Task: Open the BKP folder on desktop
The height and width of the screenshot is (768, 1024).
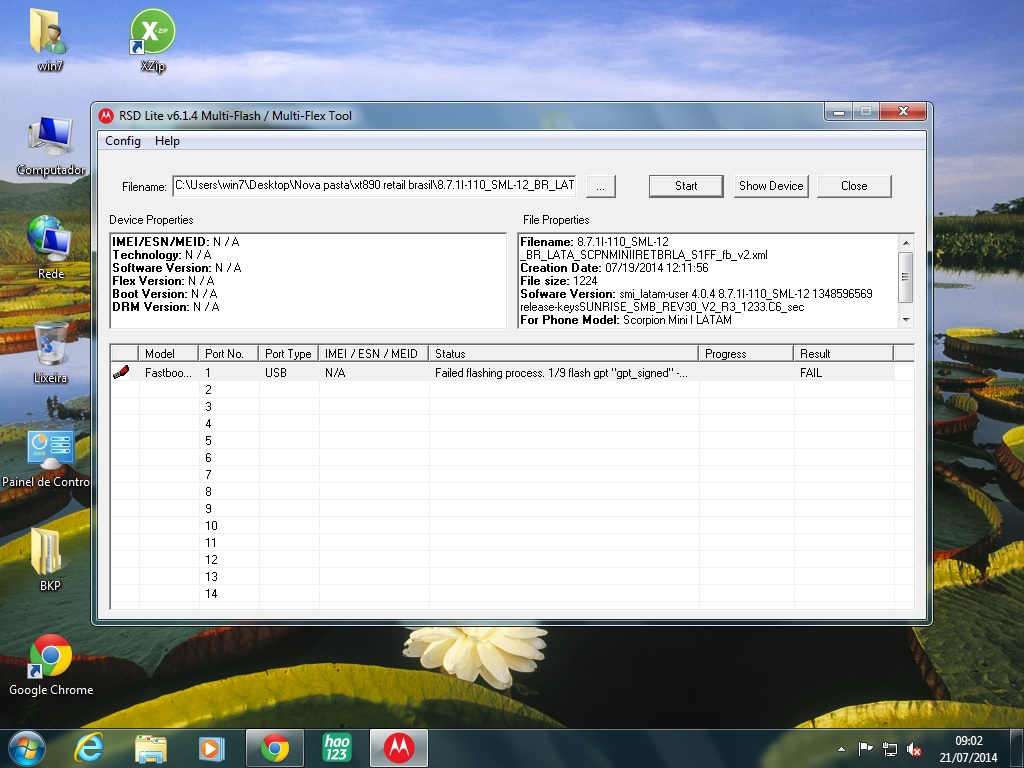Action: click(50, 553)
